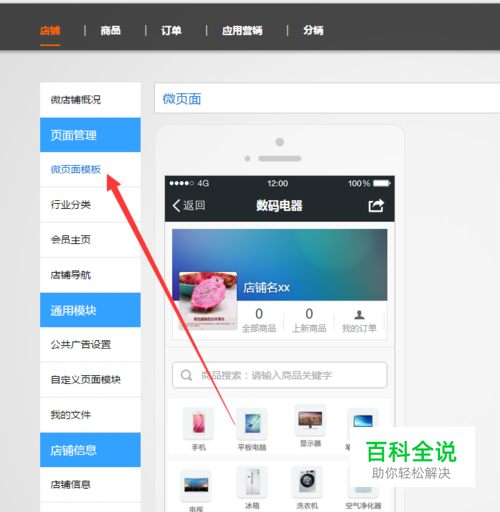Focus the 商品搜索 input field
This screenshot has width=500, height=512.
[x=280, y=375]
